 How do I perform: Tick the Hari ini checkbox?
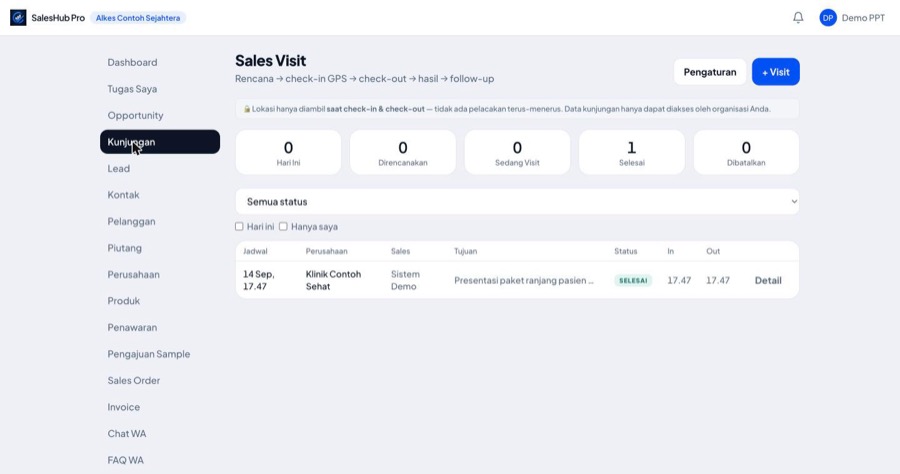(x=239, y=227)
